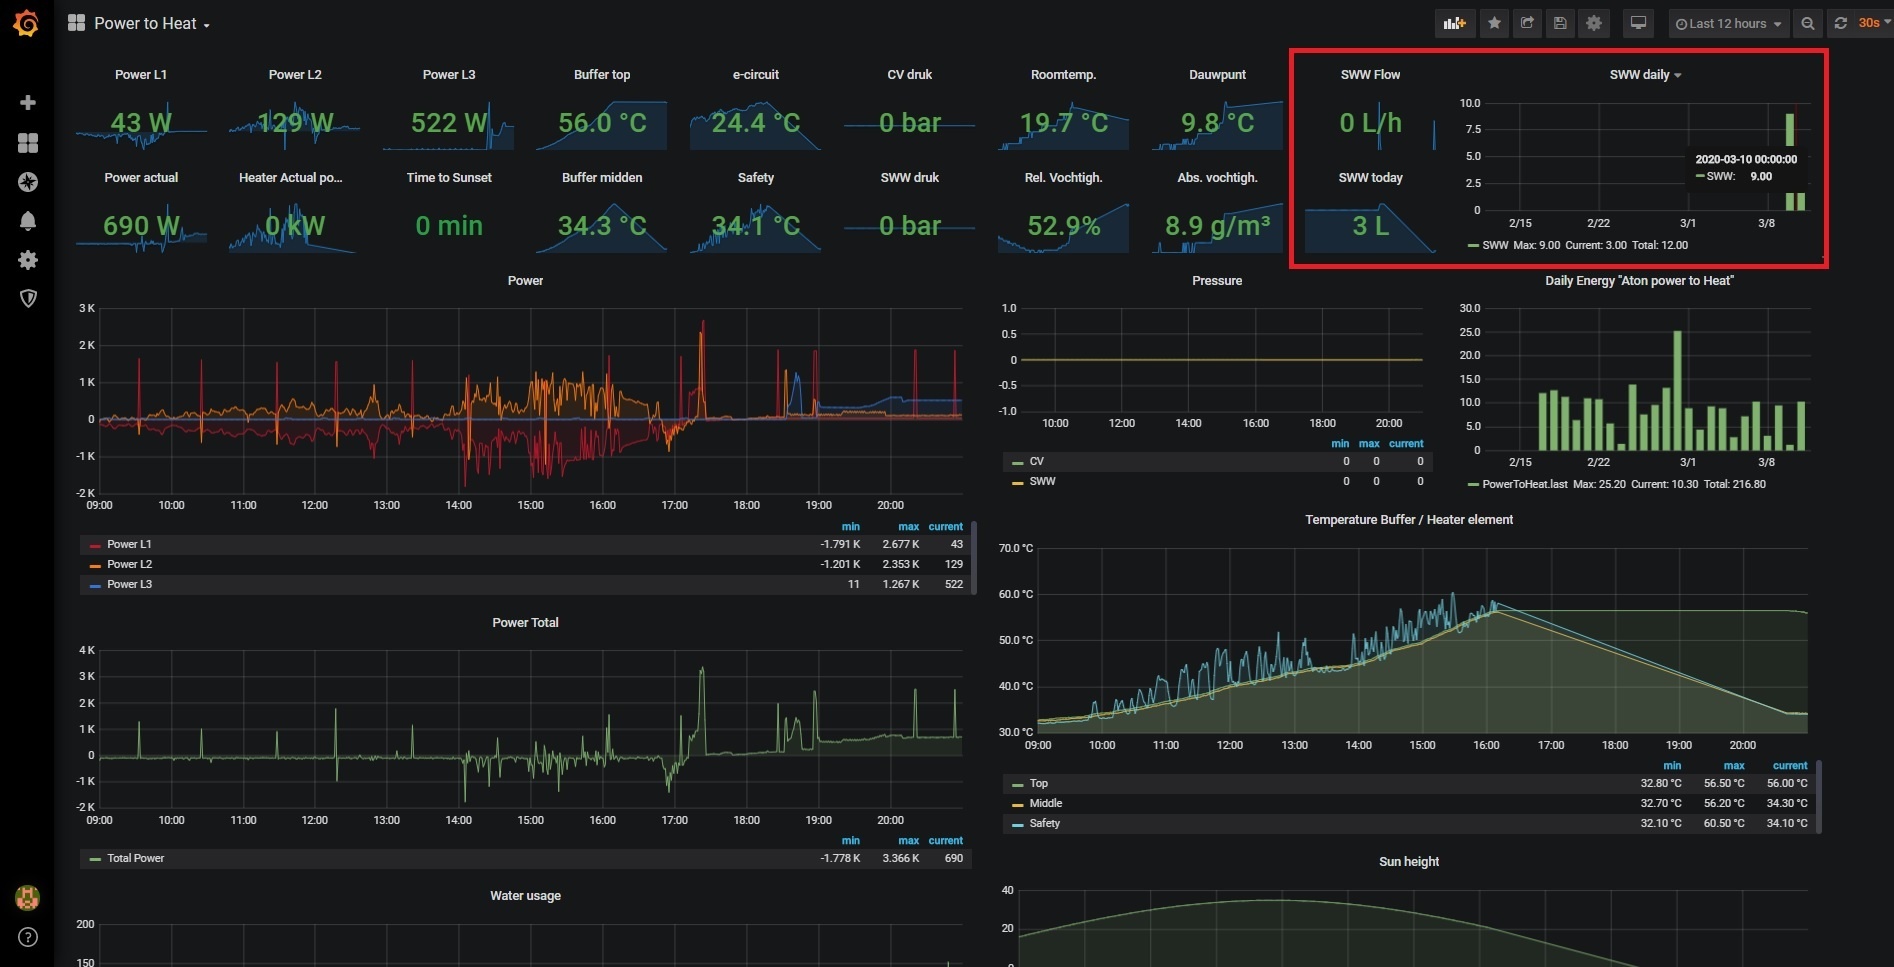1894x967 pixels.
Task: Open the Grafana home logo
Action: [x=27, y=23]
